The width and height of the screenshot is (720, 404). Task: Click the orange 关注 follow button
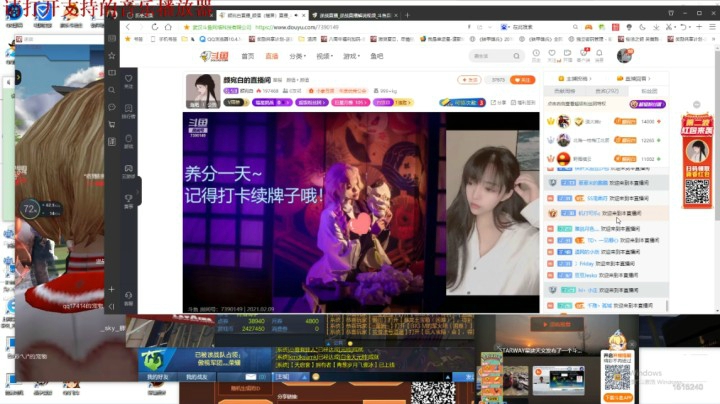click(523, 80)
